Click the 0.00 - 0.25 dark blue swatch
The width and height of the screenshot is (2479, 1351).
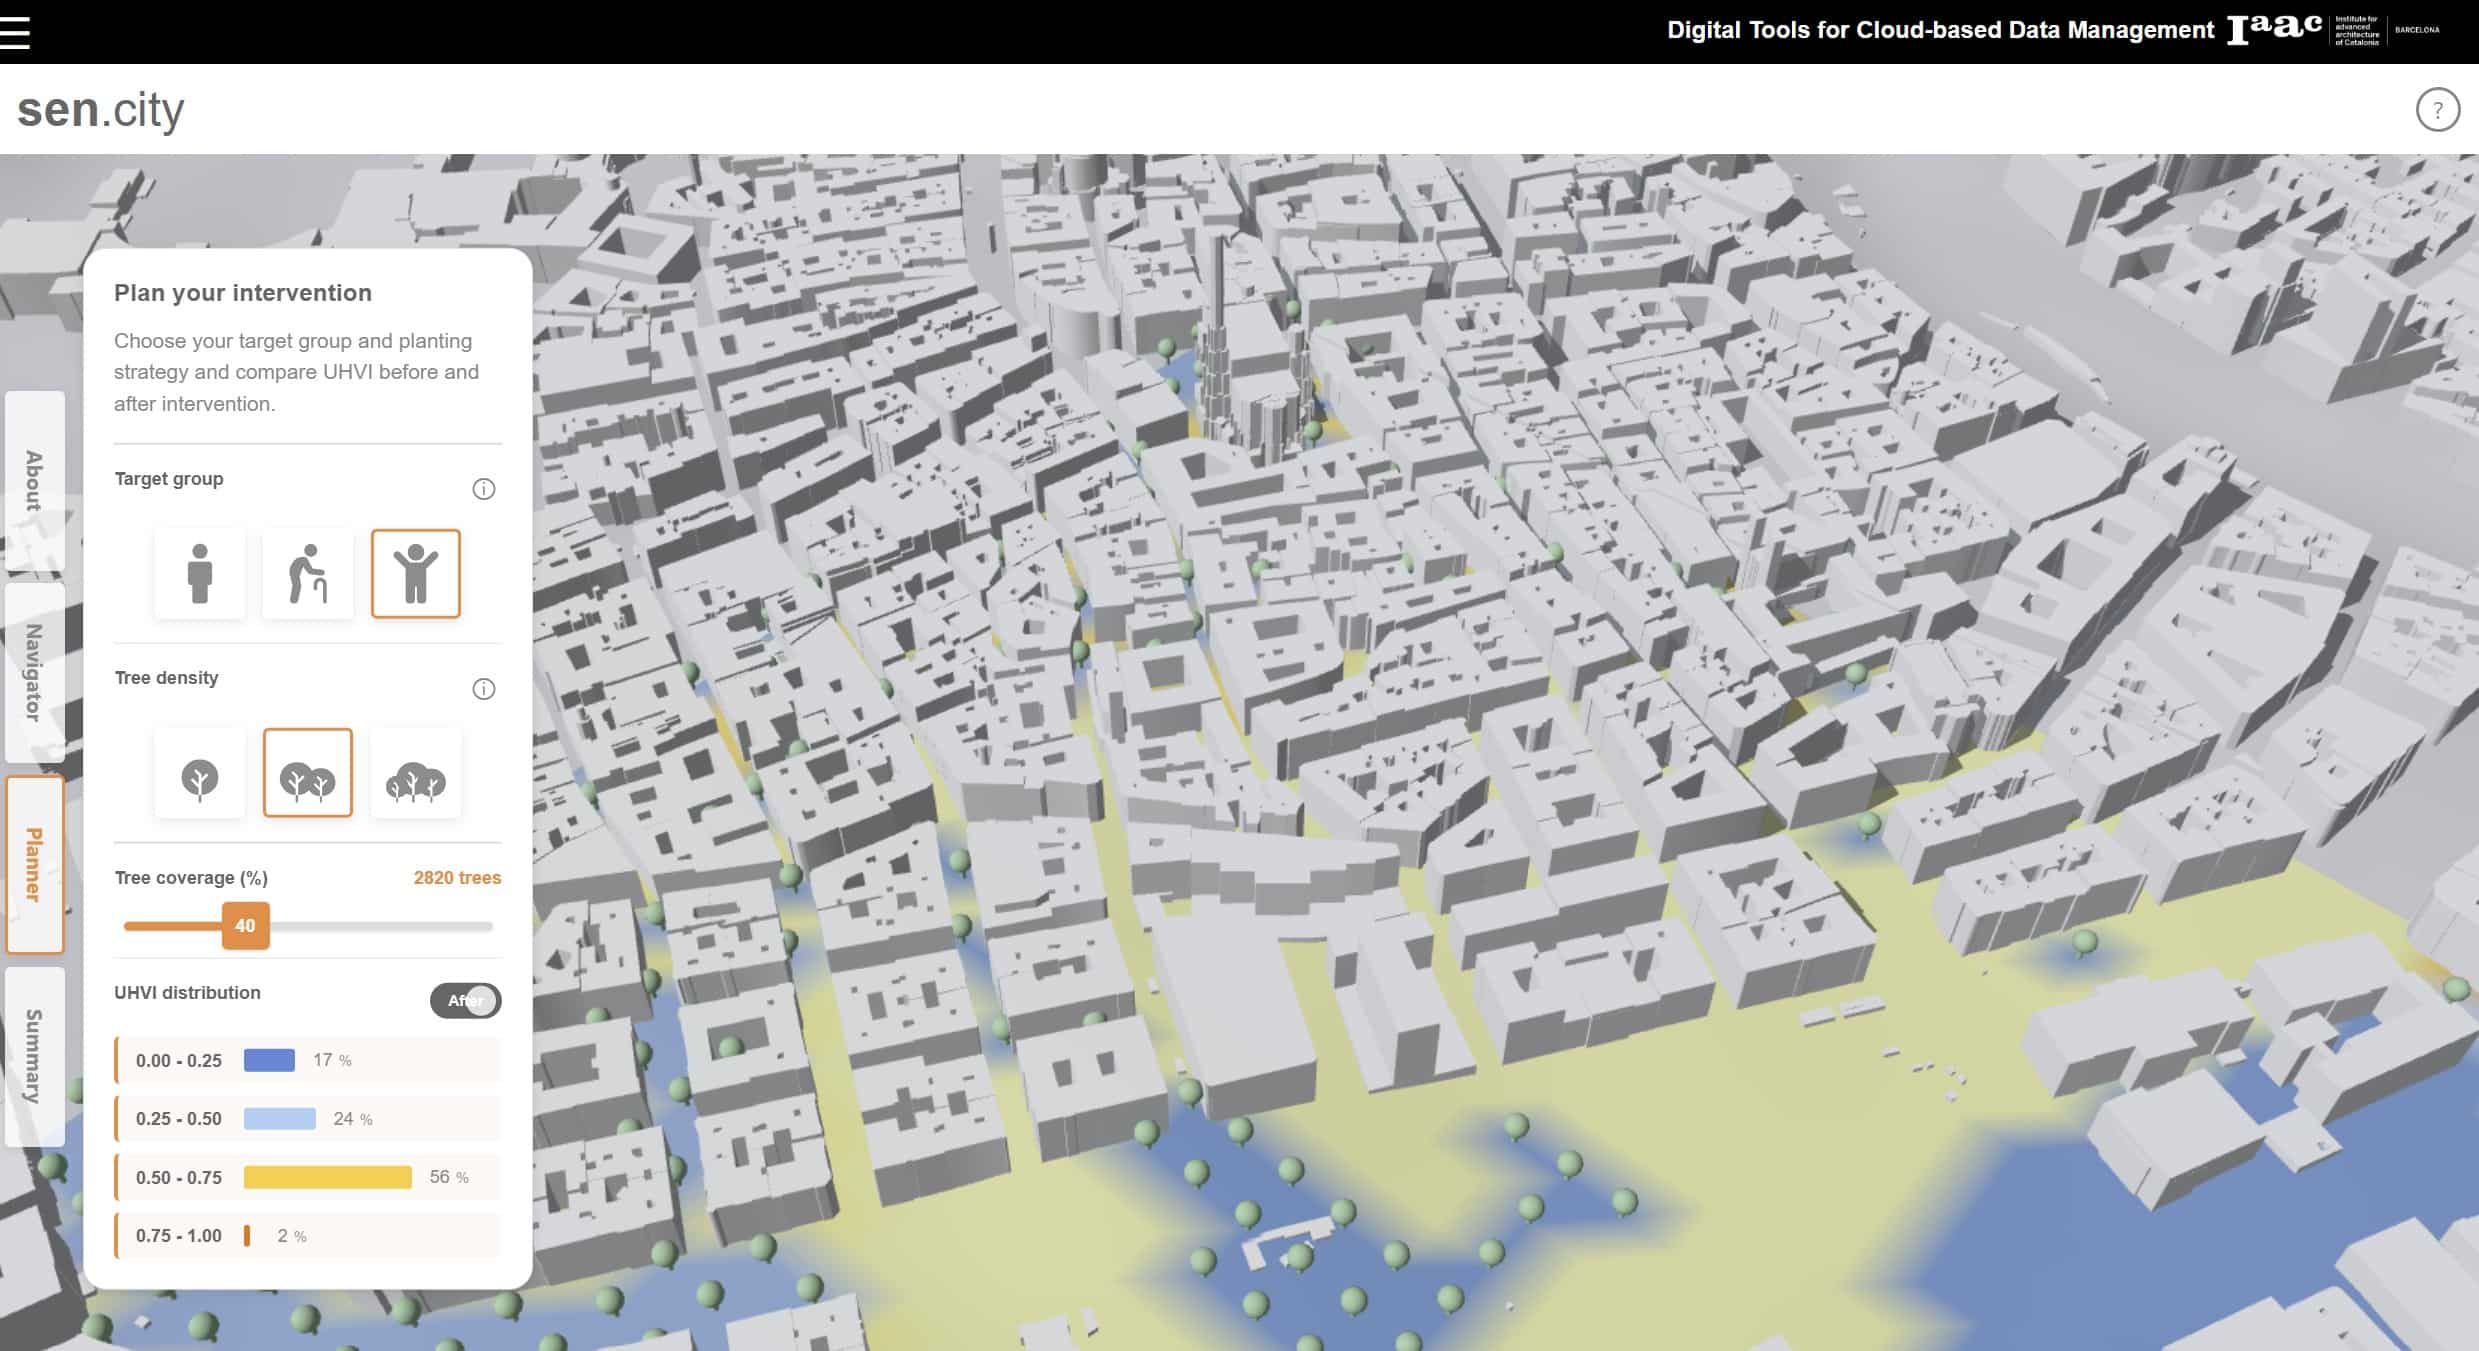tap(269, 1060)
